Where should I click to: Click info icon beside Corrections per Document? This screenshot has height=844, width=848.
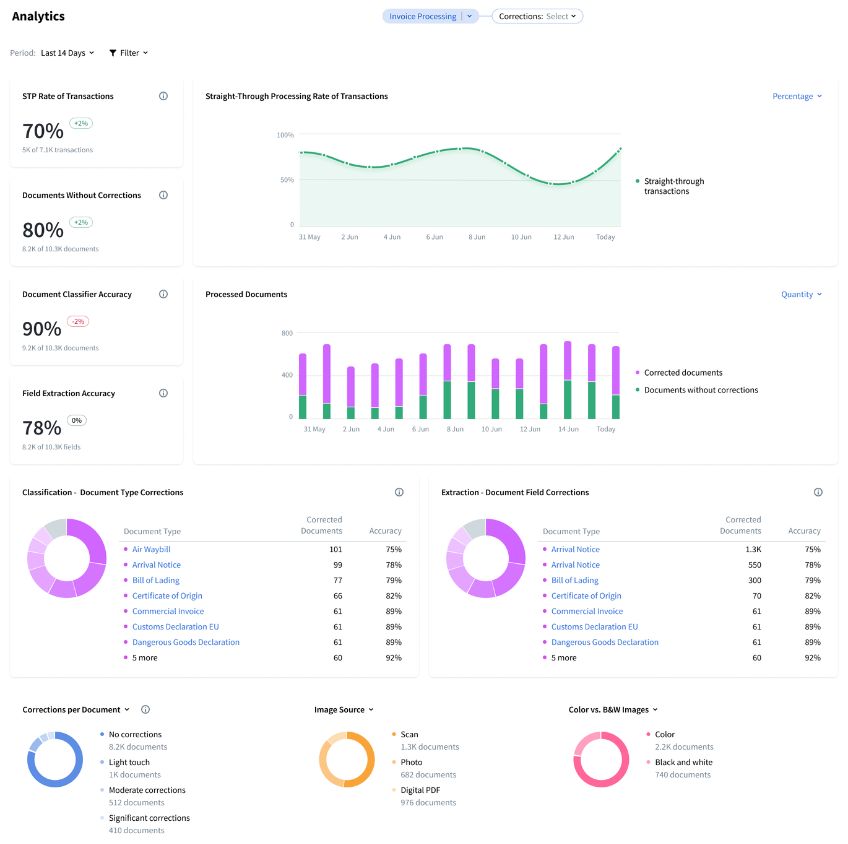pos(145,709)
